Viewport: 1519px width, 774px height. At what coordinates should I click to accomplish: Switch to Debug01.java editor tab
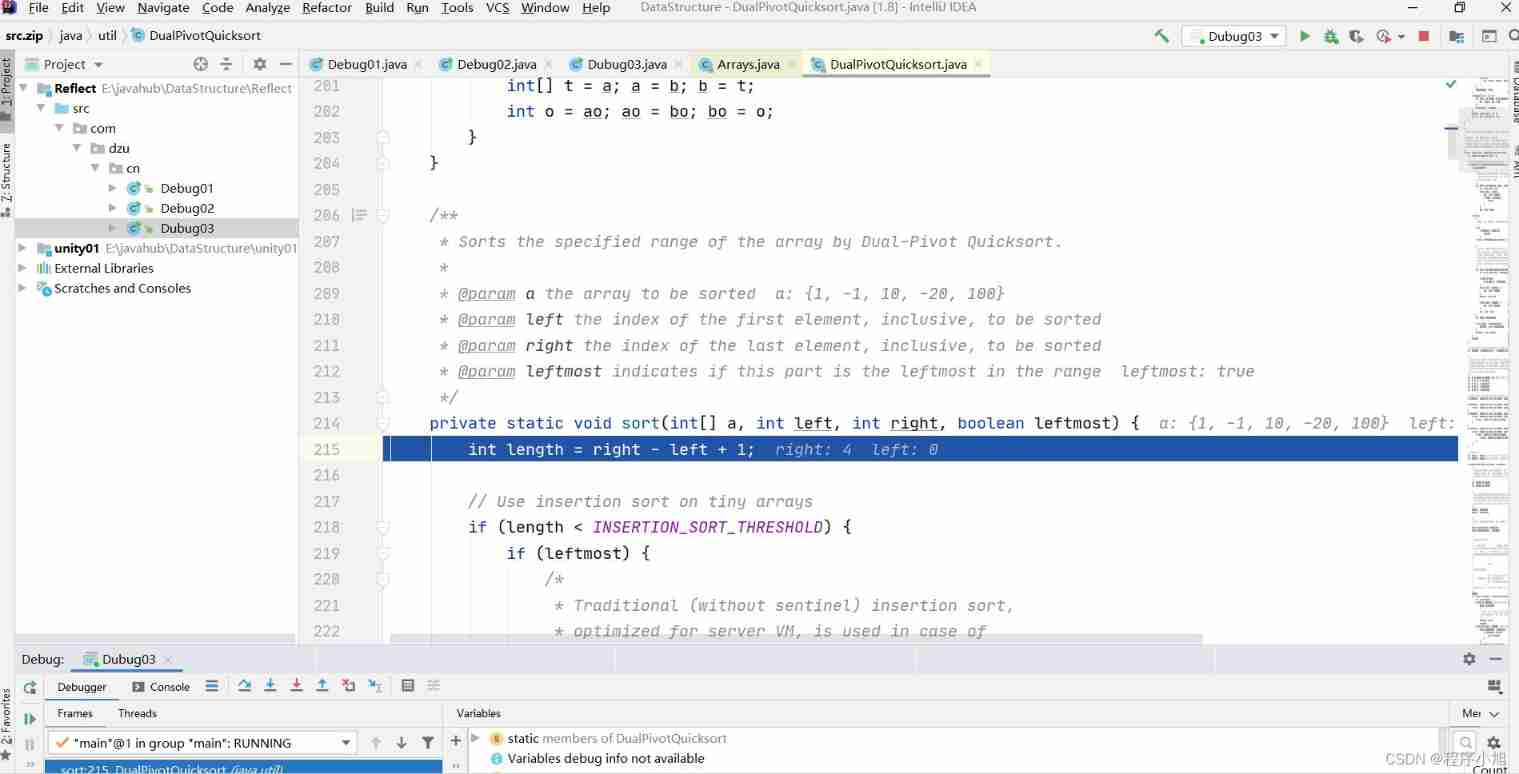coord(367,64)
